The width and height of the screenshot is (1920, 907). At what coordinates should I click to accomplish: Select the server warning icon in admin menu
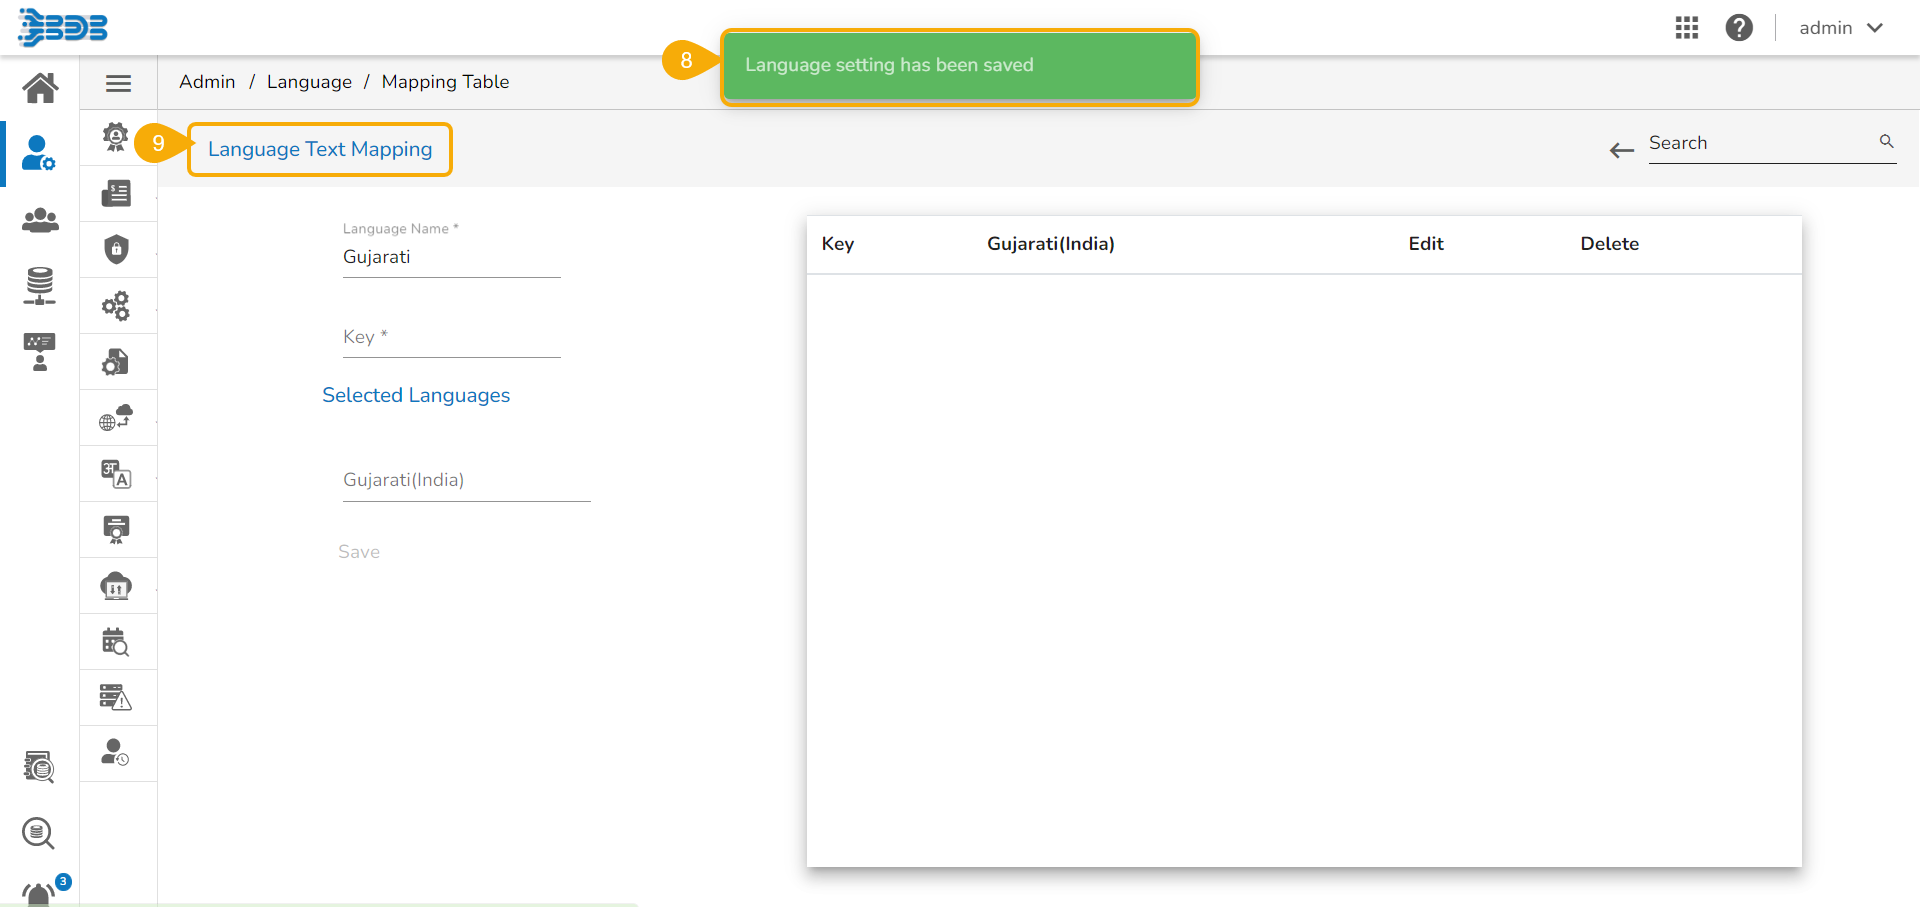tap(117, 697)
